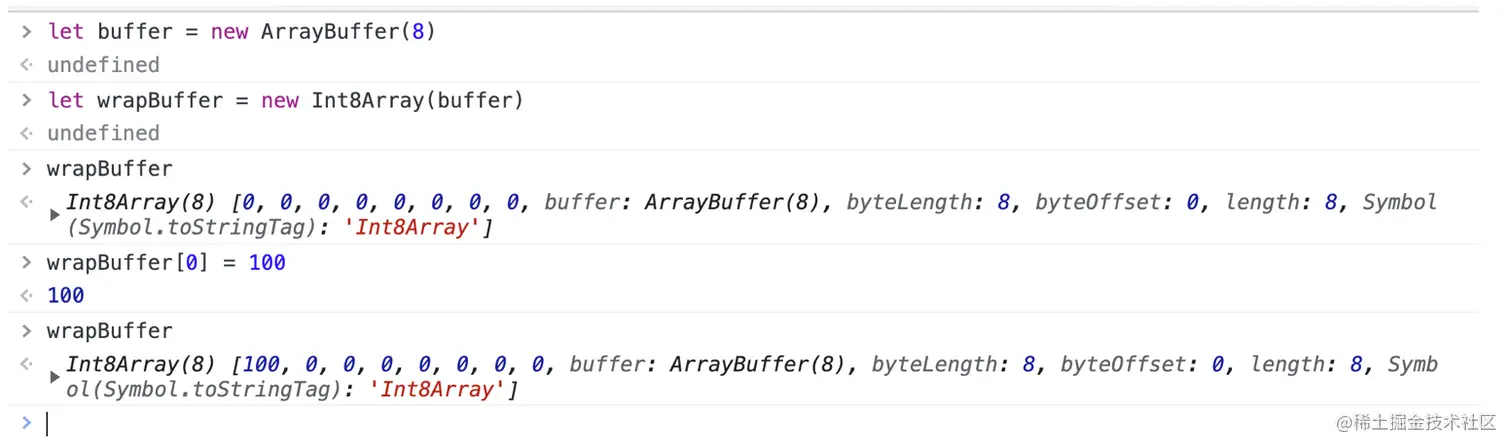This screenshot has height=448, width=1512.
Task: Click 'buffer: ArrayBuffer(8)' in second array output
Action: [713, 365]
